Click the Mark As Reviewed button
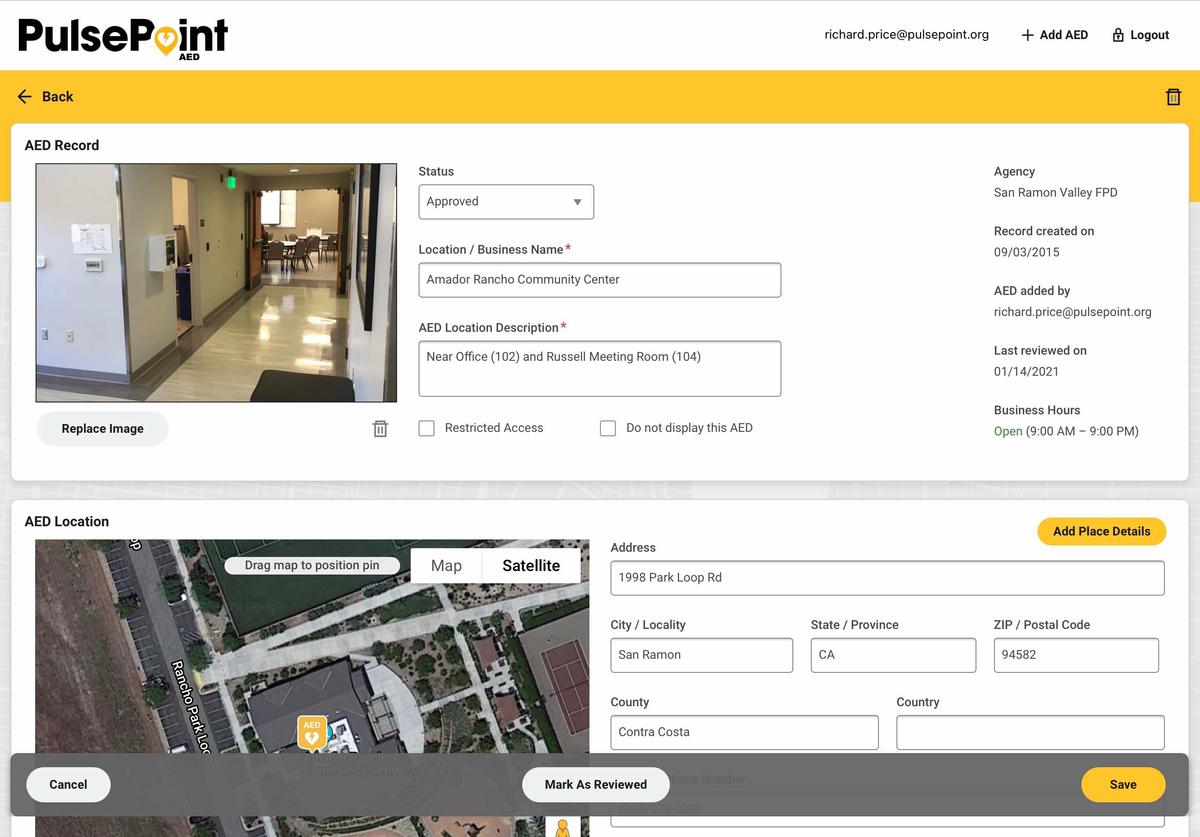Viewport: 1200px width, 837px height. click(x=595, y=784)
